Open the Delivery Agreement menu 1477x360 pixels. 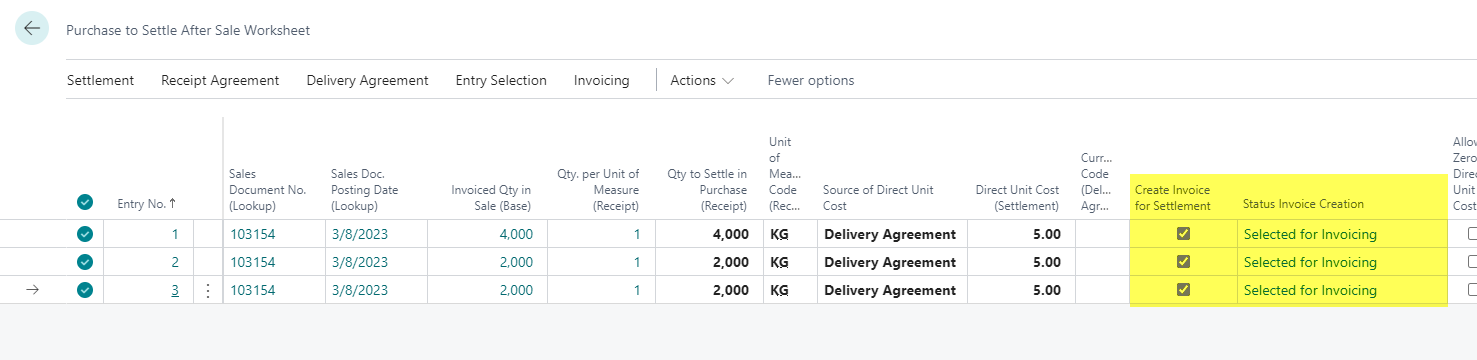click(367, 80)
